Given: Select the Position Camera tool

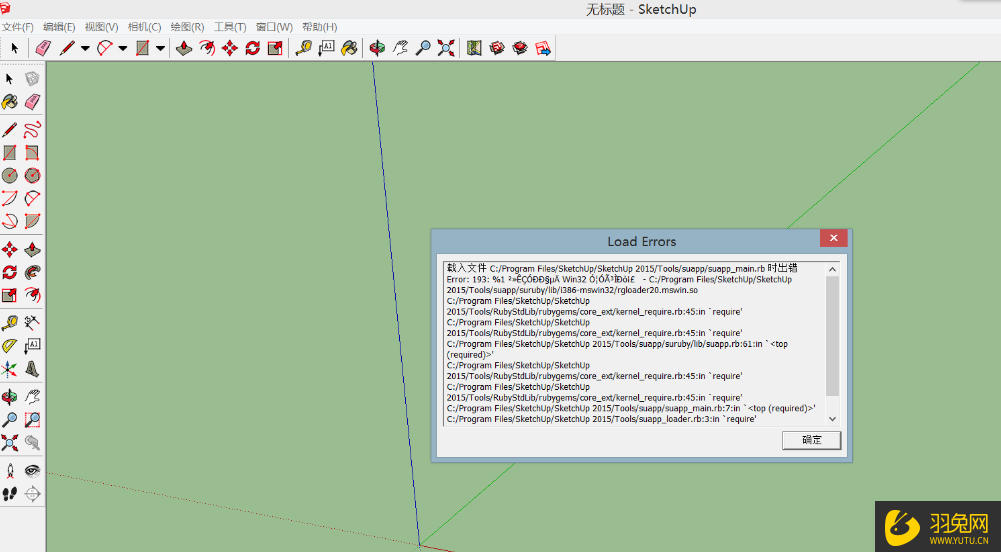Looking at the screenshot, I should [x=10, y=469].
